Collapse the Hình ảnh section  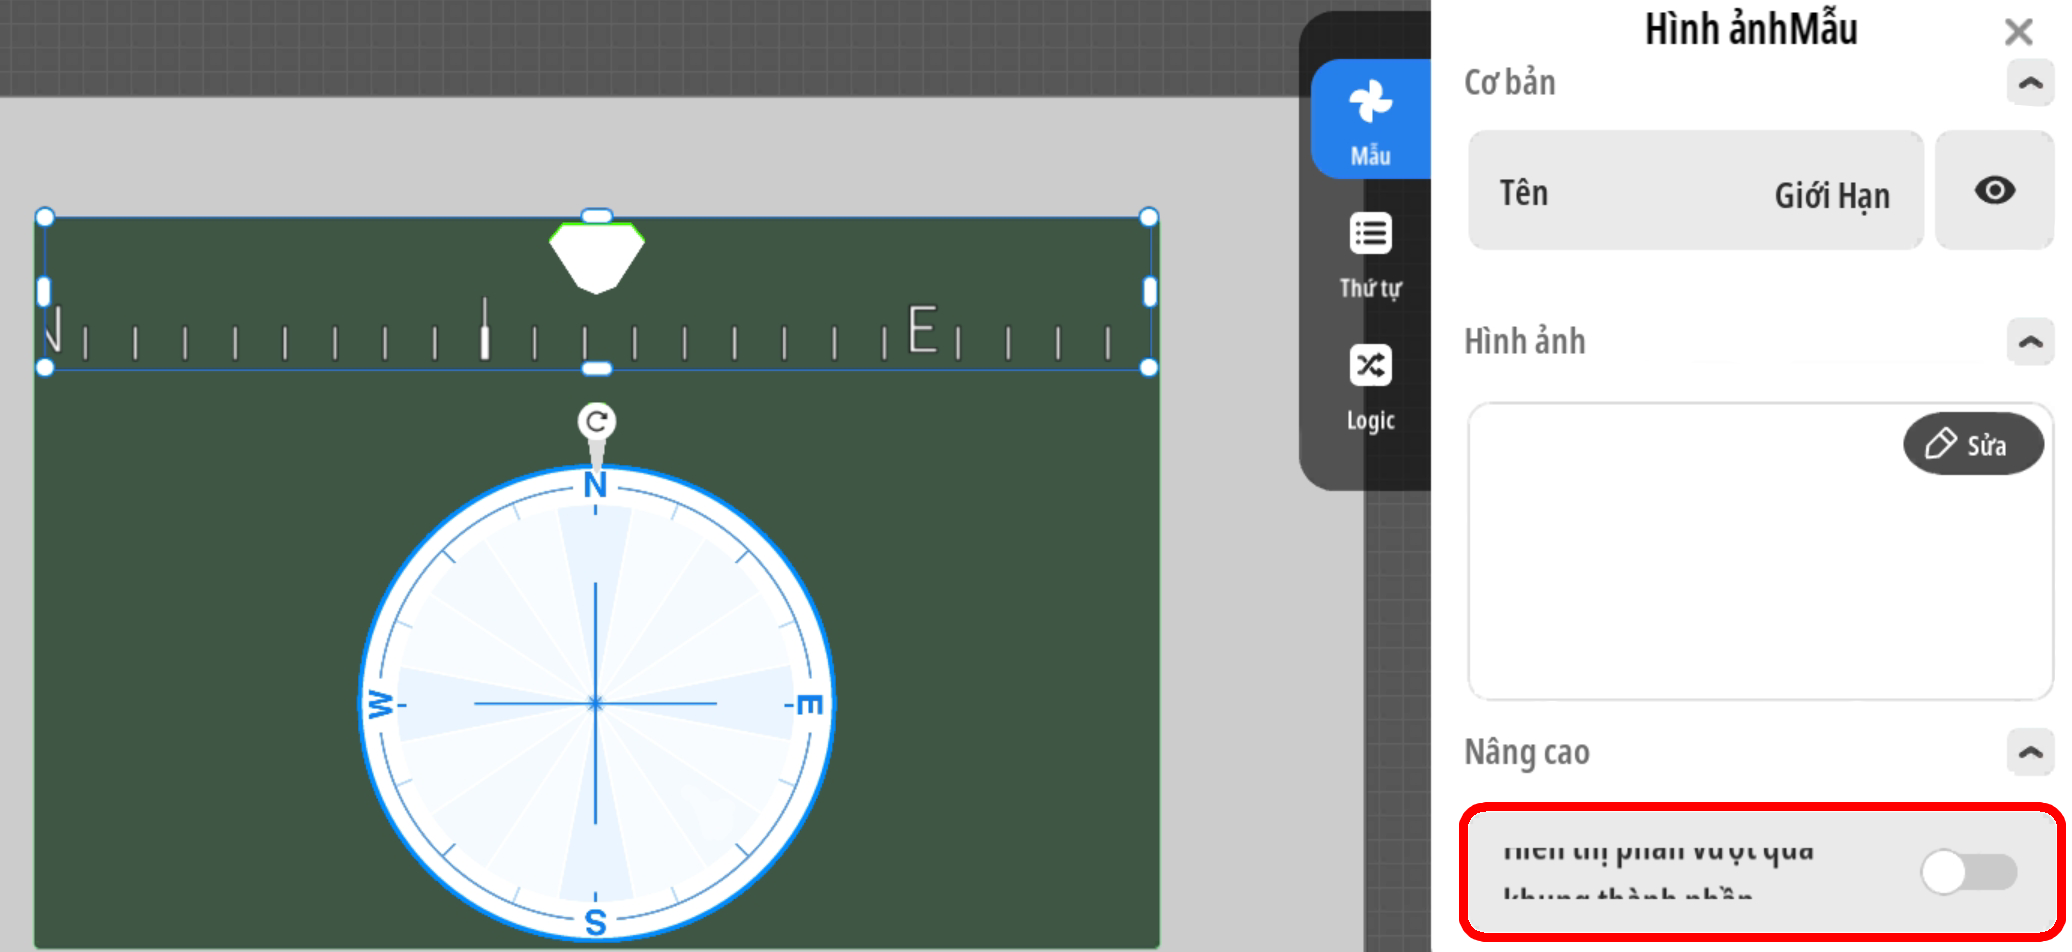point(2029,342)
